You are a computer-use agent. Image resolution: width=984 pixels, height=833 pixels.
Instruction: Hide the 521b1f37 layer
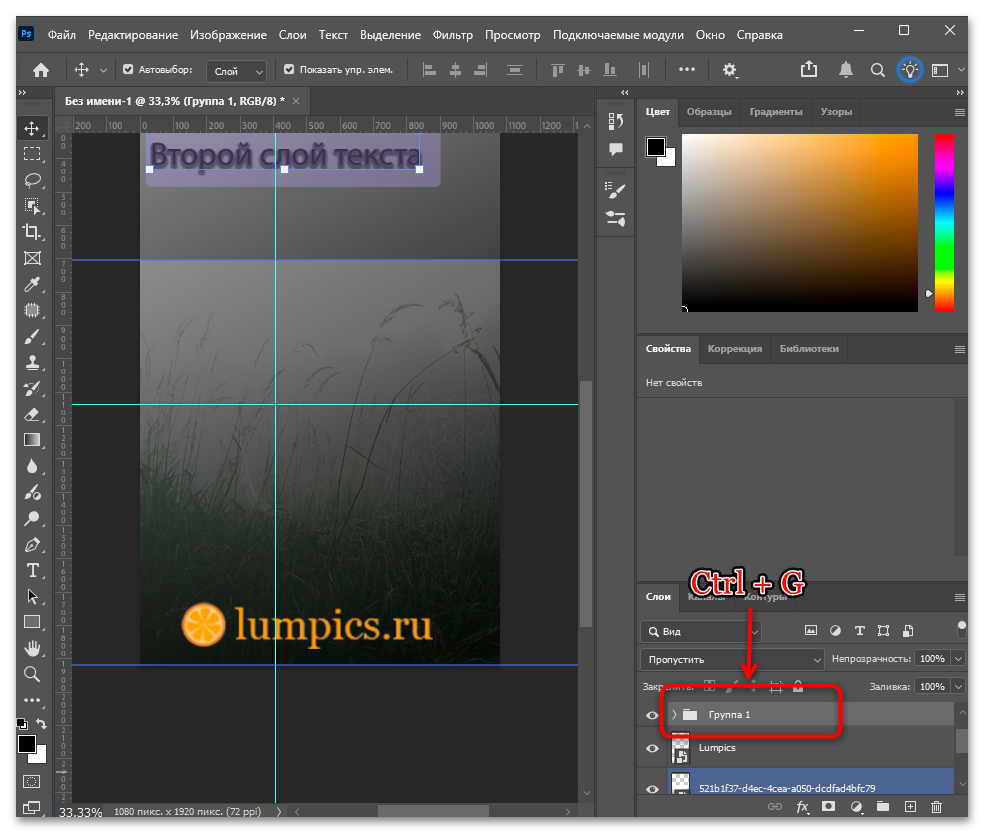click(652, 789)
